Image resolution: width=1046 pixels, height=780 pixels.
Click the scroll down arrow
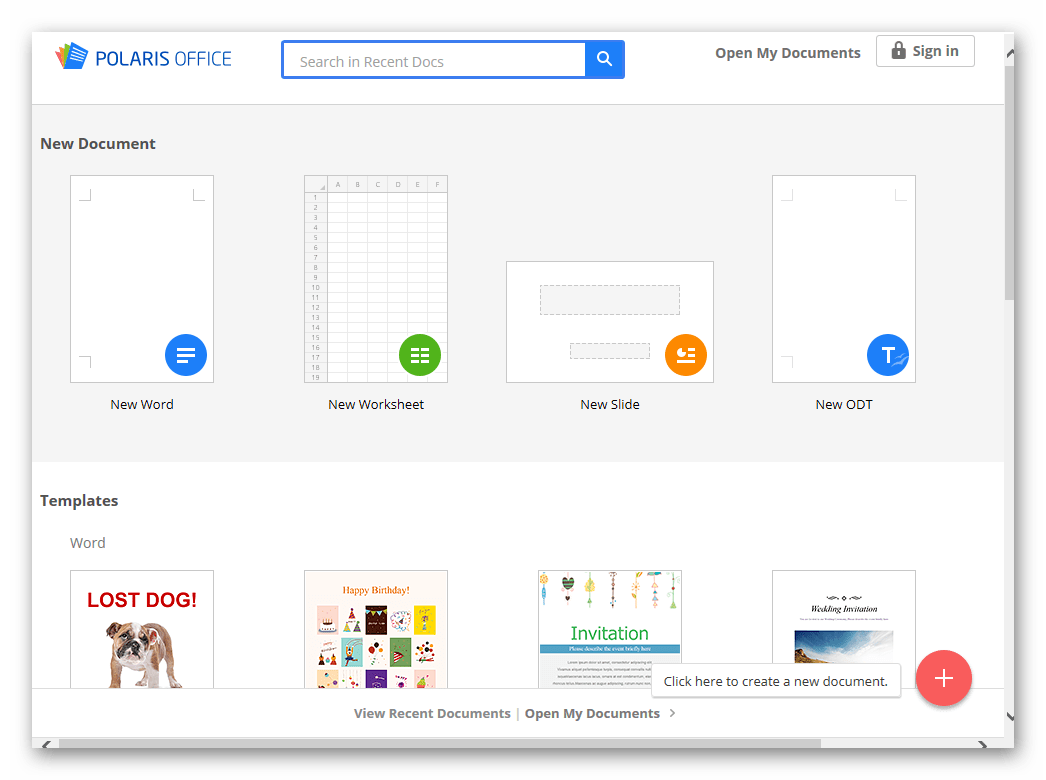pyautogui.click(x=1009, y=717)
